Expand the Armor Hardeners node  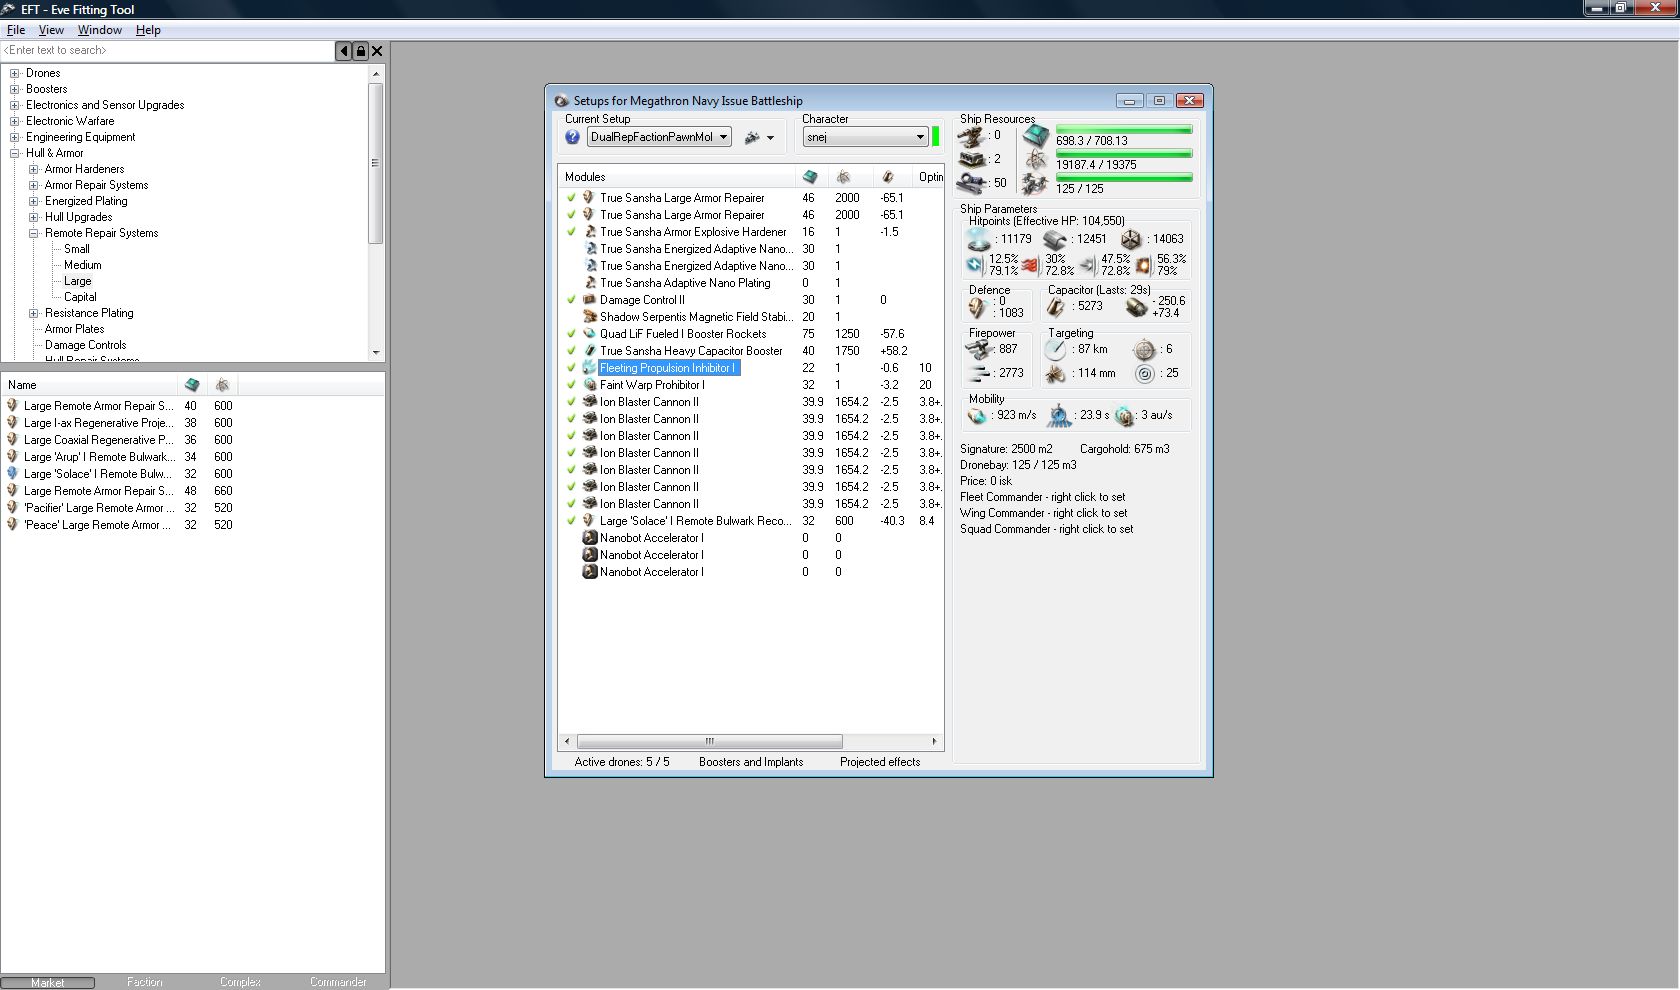pos(34,169)
